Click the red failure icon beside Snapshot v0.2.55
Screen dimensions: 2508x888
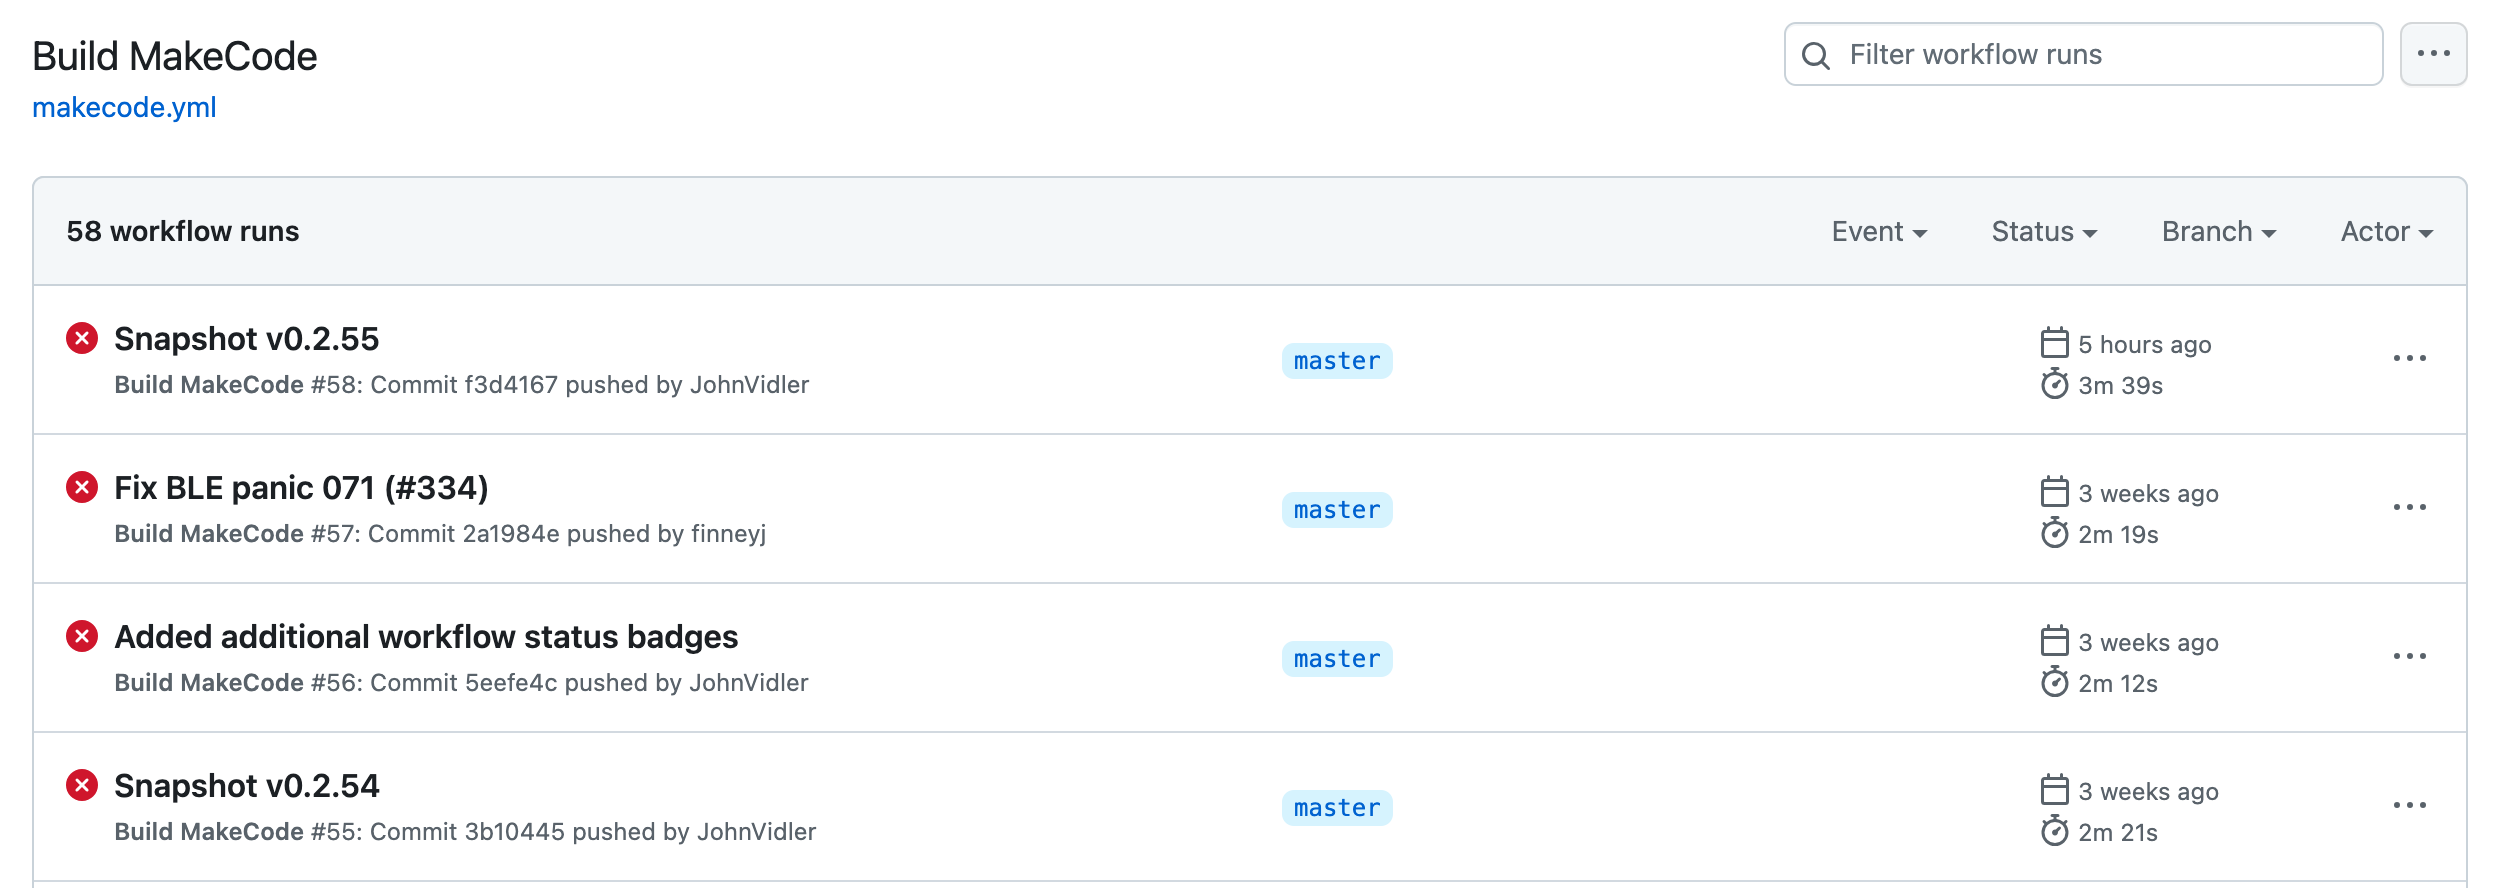click(82, 340)
